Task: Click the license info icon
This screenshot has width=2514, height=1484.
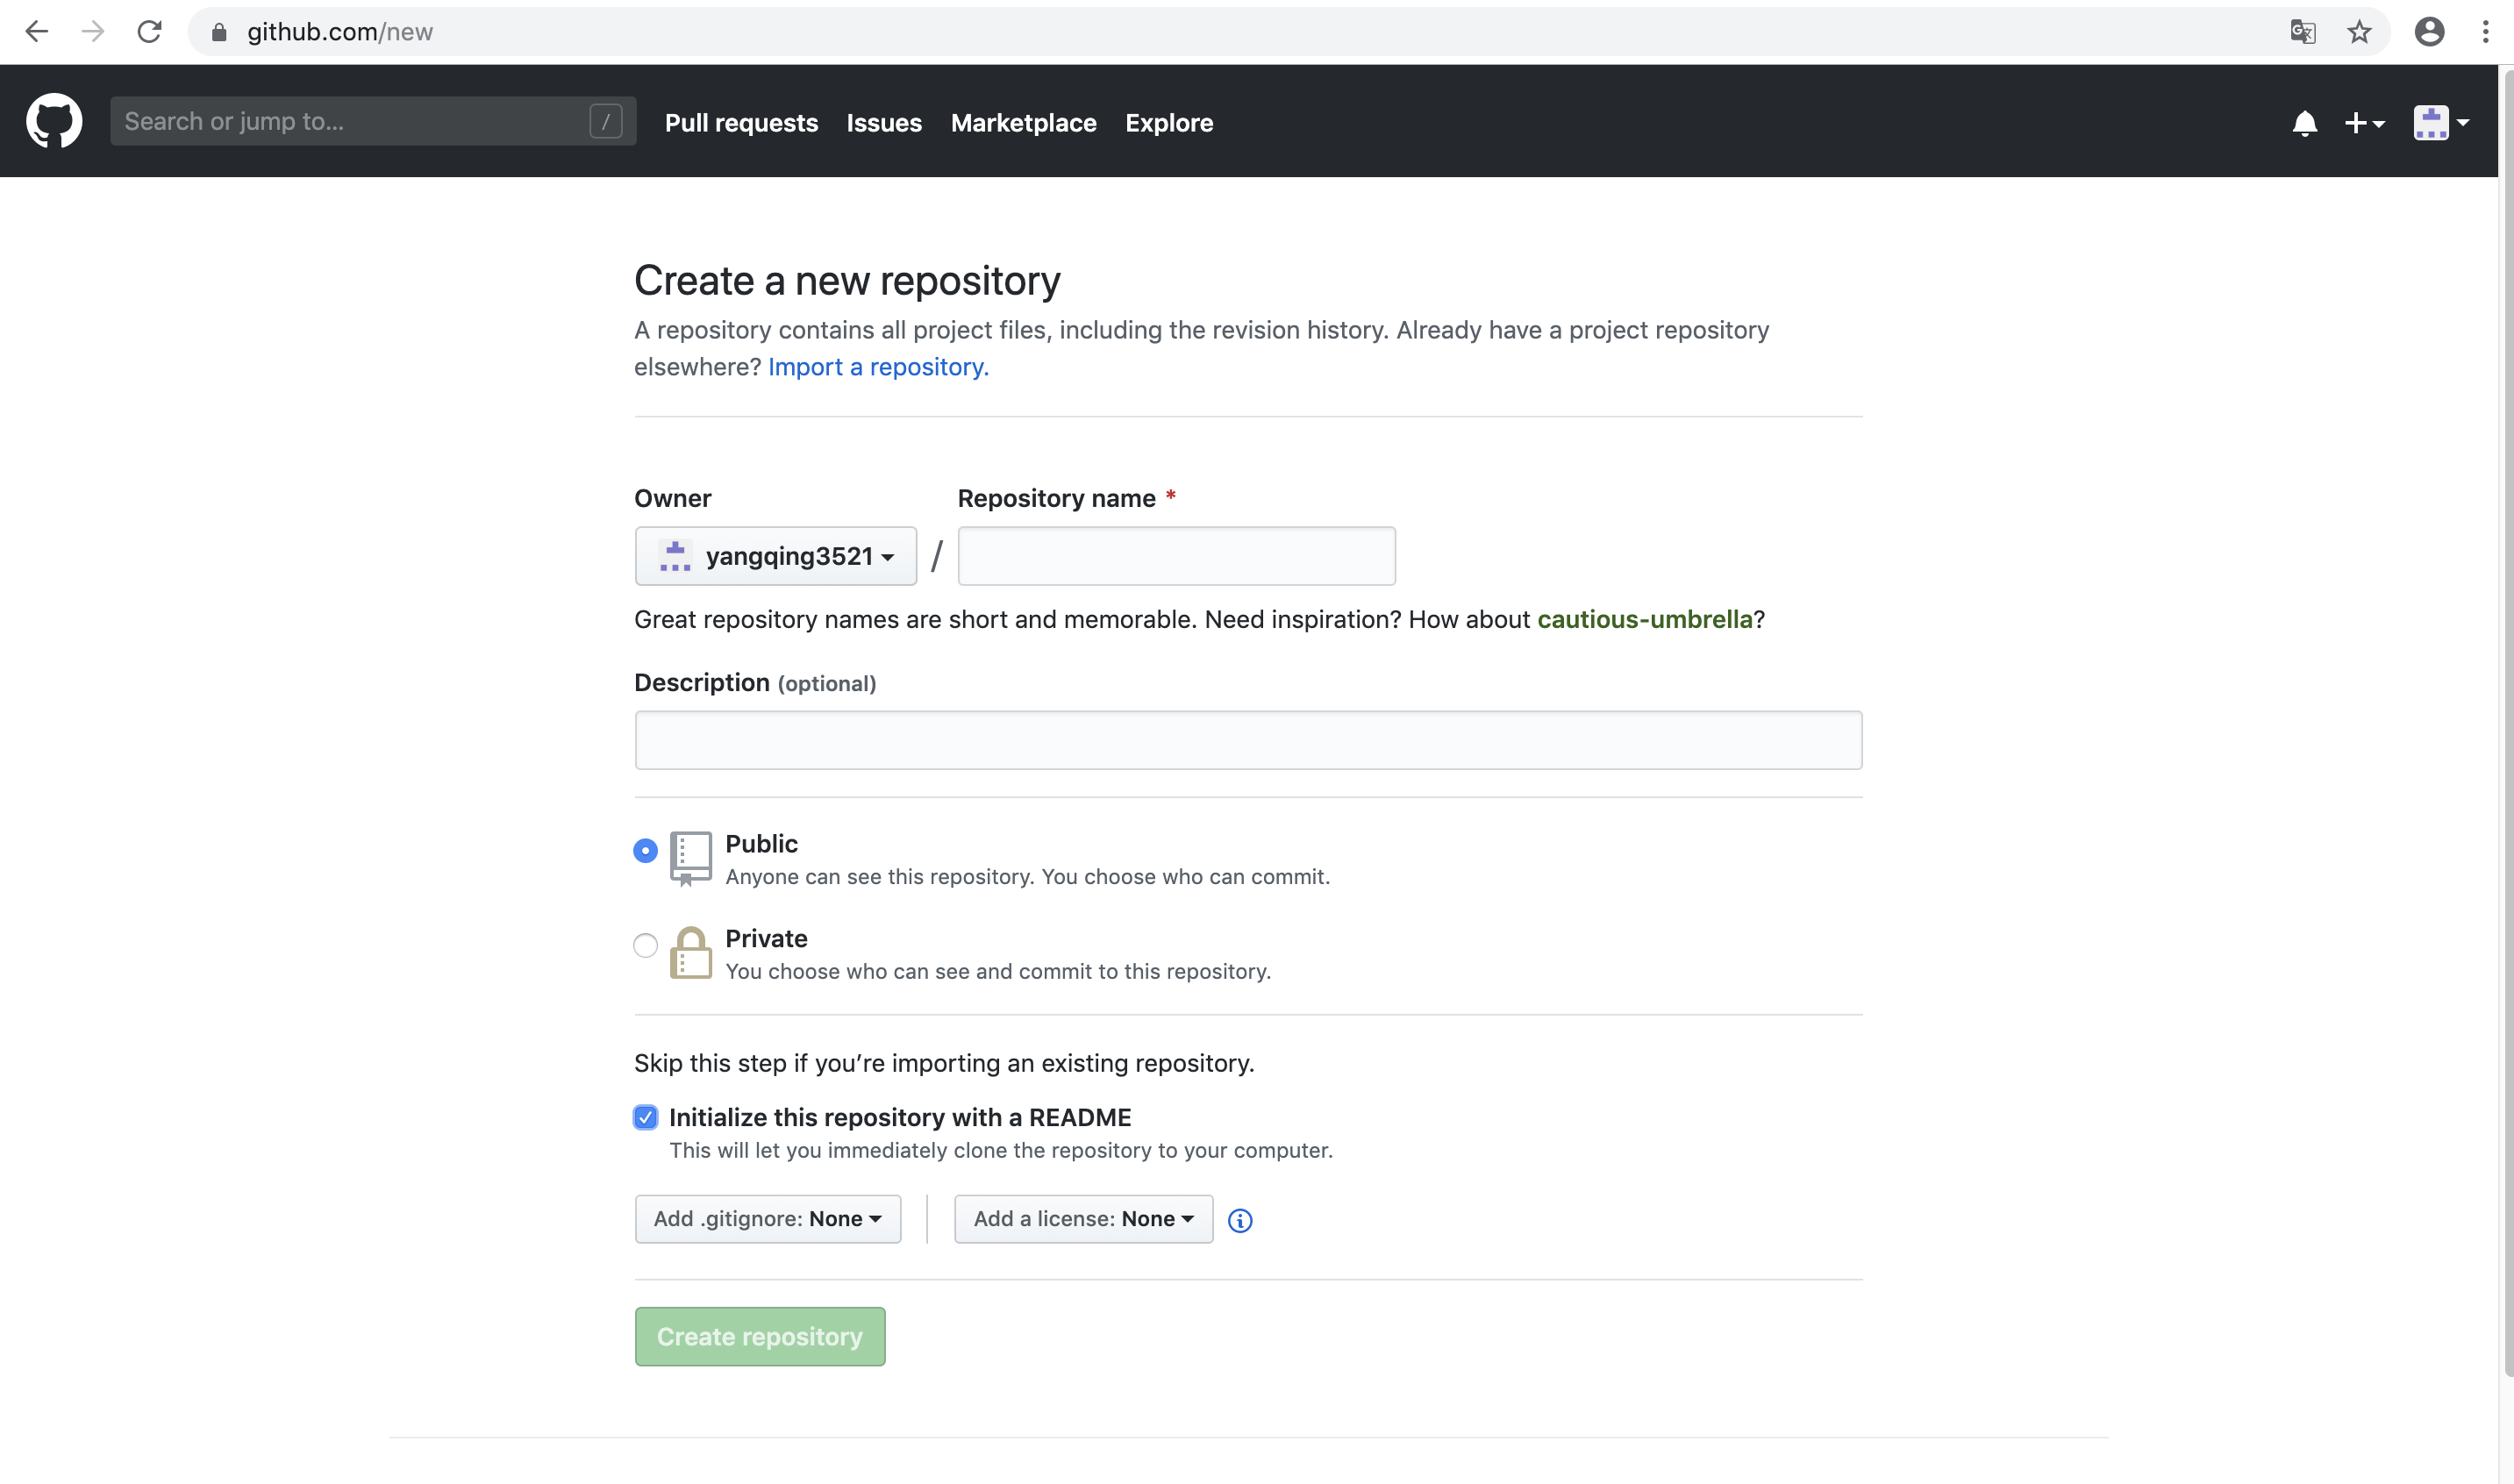Action: tap(1239, 1220)
